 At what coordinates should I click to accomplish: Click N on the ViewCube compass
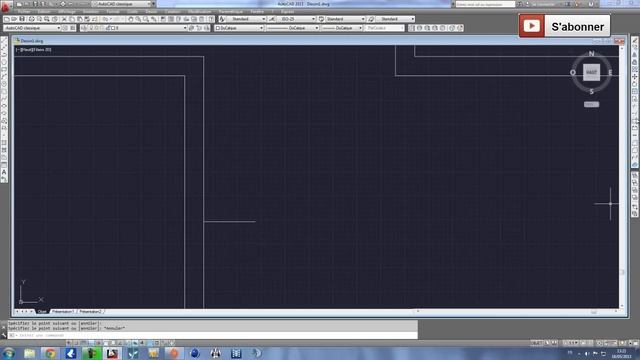(591, 53)
